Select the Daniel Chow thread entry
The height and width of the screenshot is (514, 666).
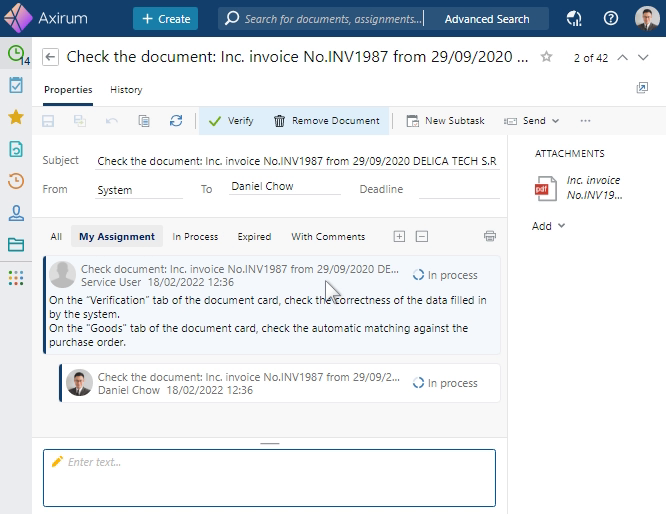point(280,383)
